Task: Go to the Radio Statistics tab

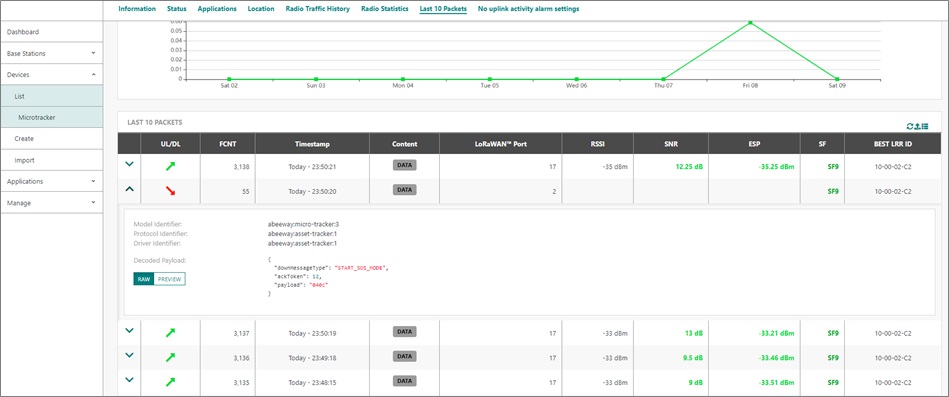Action: (384, 9)
